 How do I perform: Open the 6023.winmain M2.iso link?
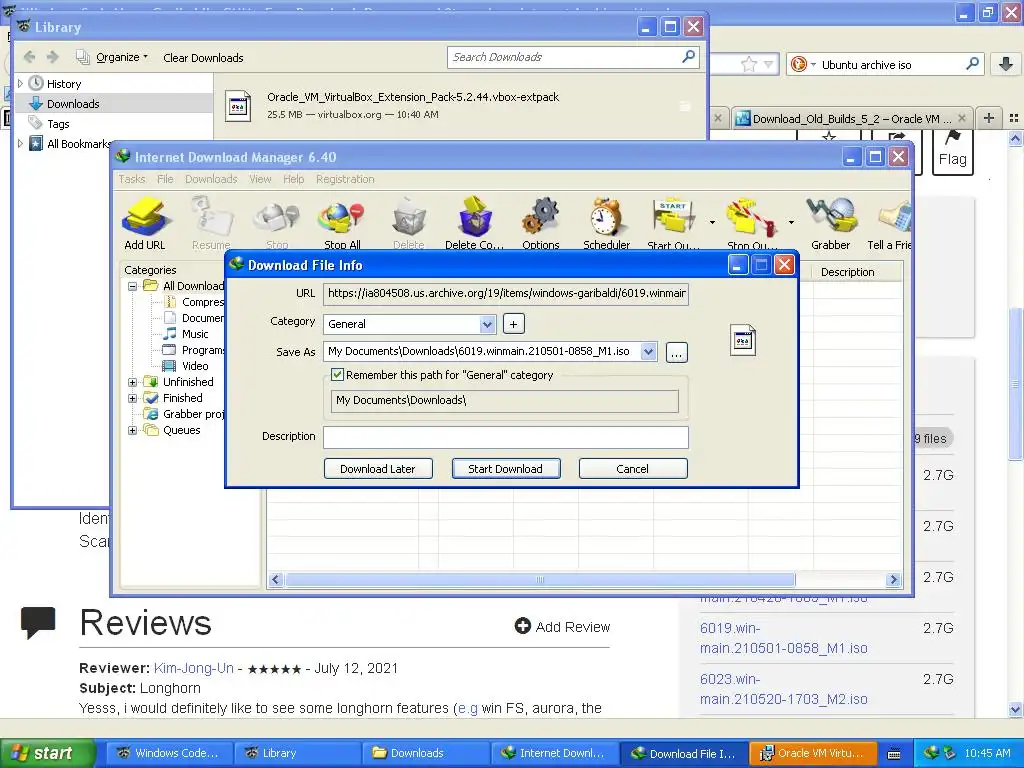(784, 689)
